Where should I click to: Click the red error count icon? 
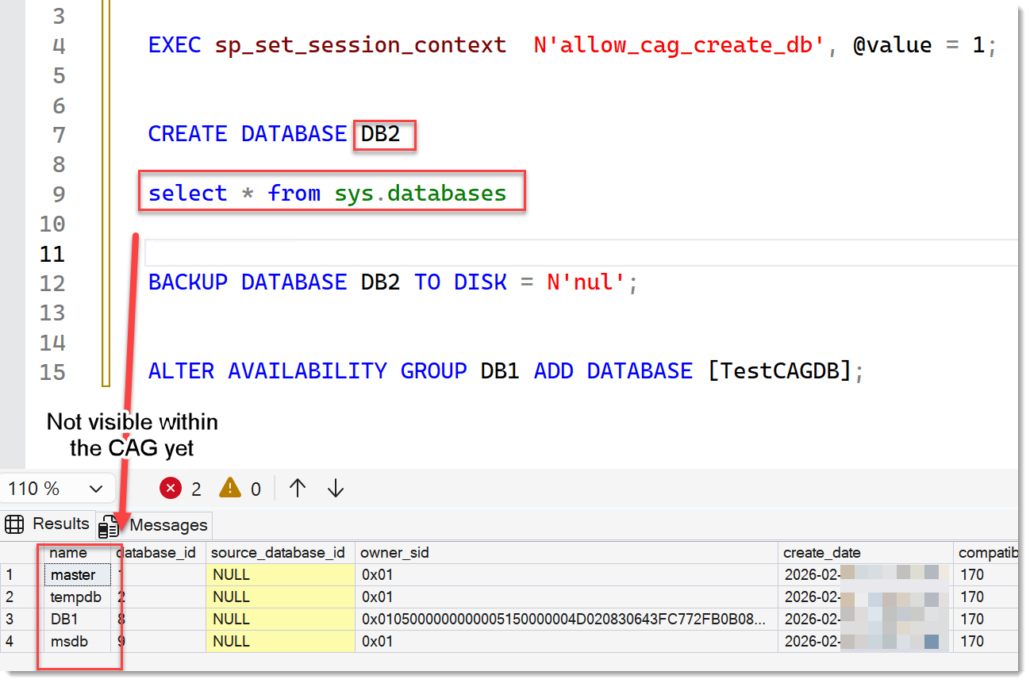pyautogui.click(x=171, y=488)
